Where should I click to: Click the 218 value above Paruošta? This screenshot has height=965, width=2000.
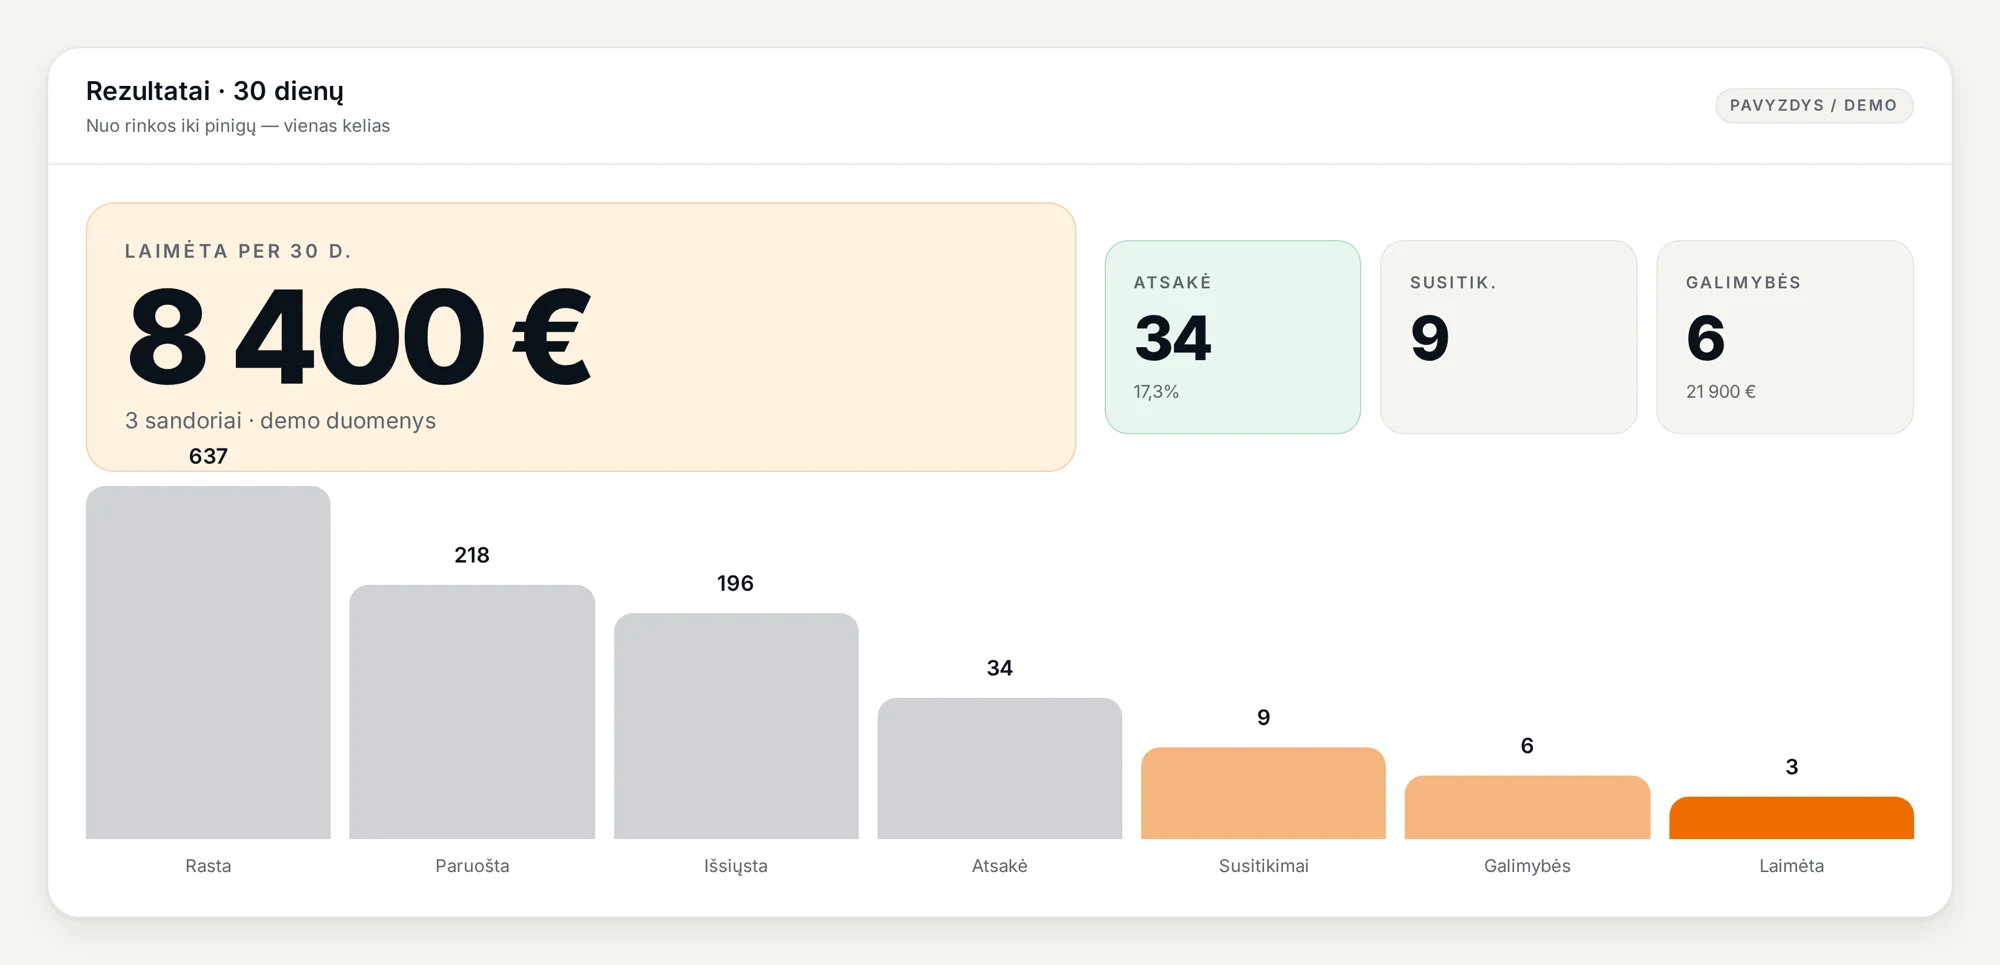472,555
